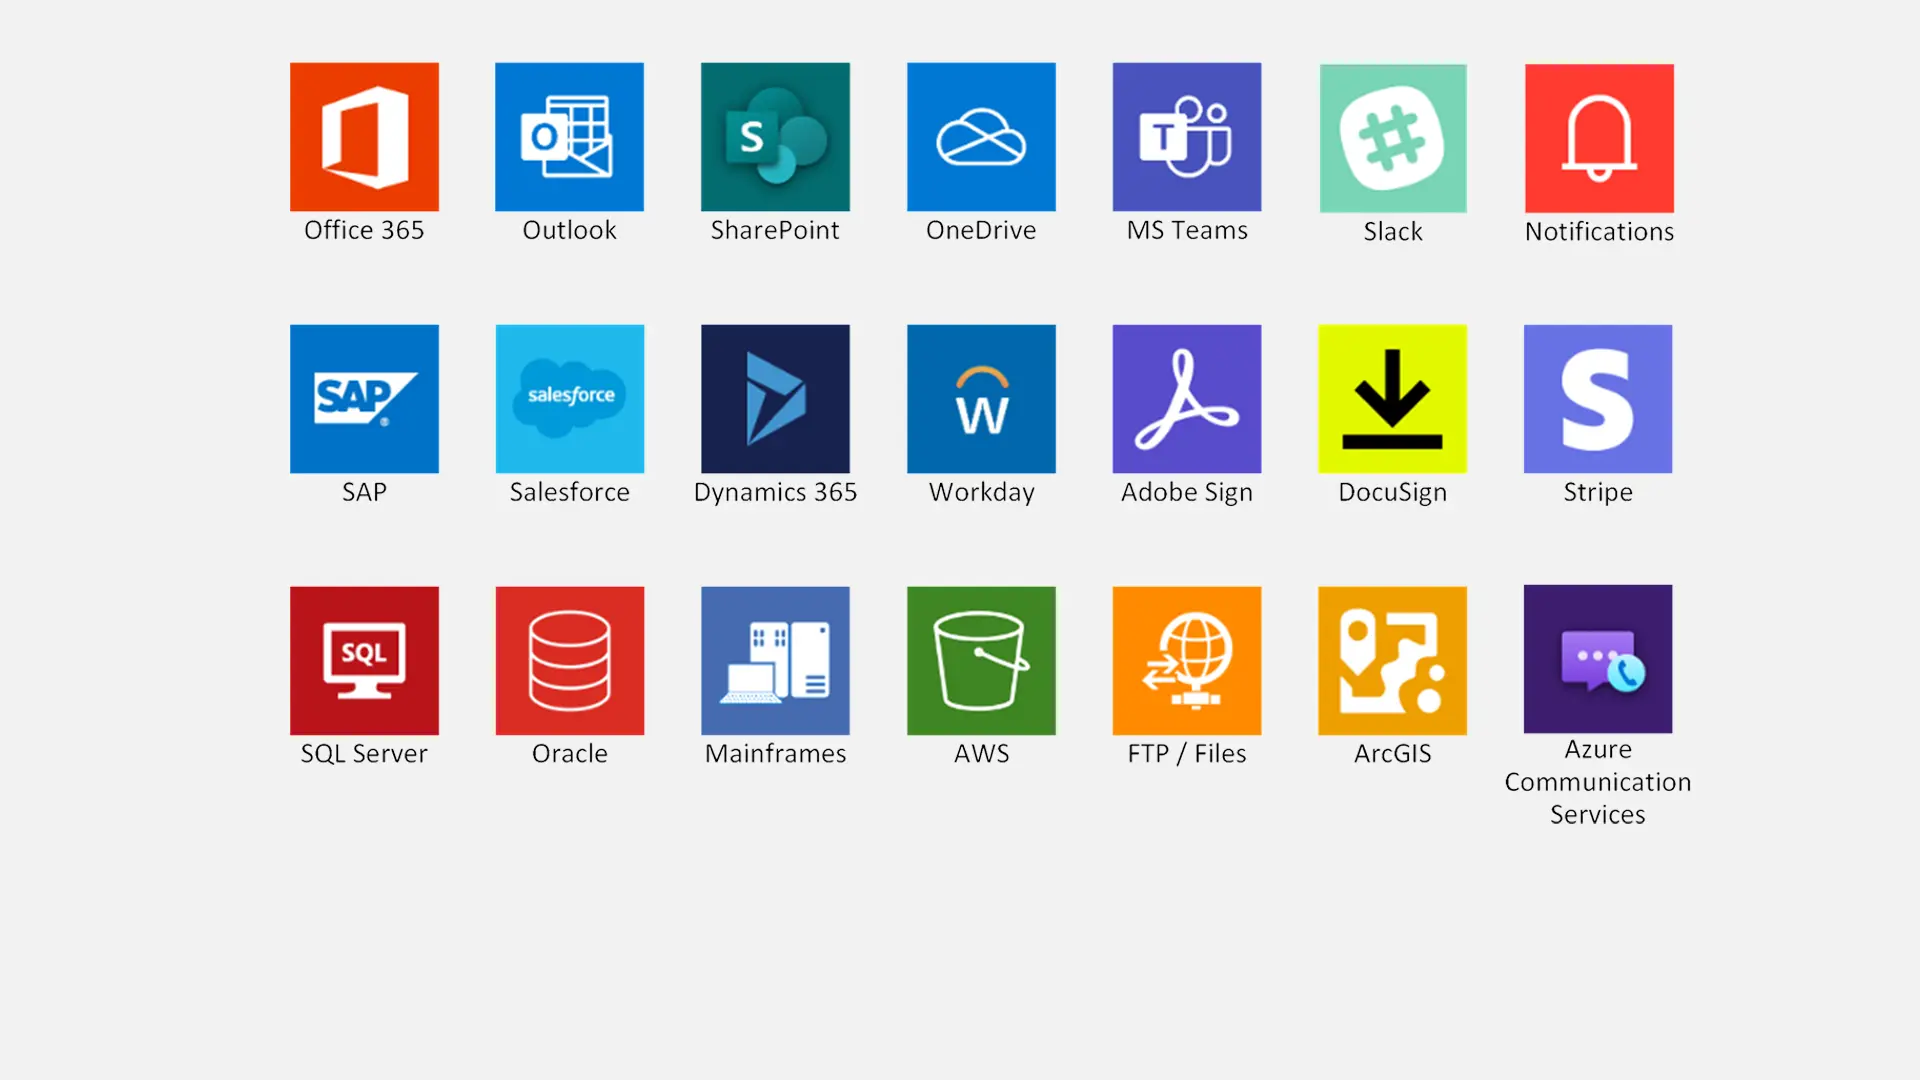Image resolution: width=1920 pixels, height=1080 pixels.
Task: Click the Oracle database icon
Action: pyautogui.click(x=570, y=661)
